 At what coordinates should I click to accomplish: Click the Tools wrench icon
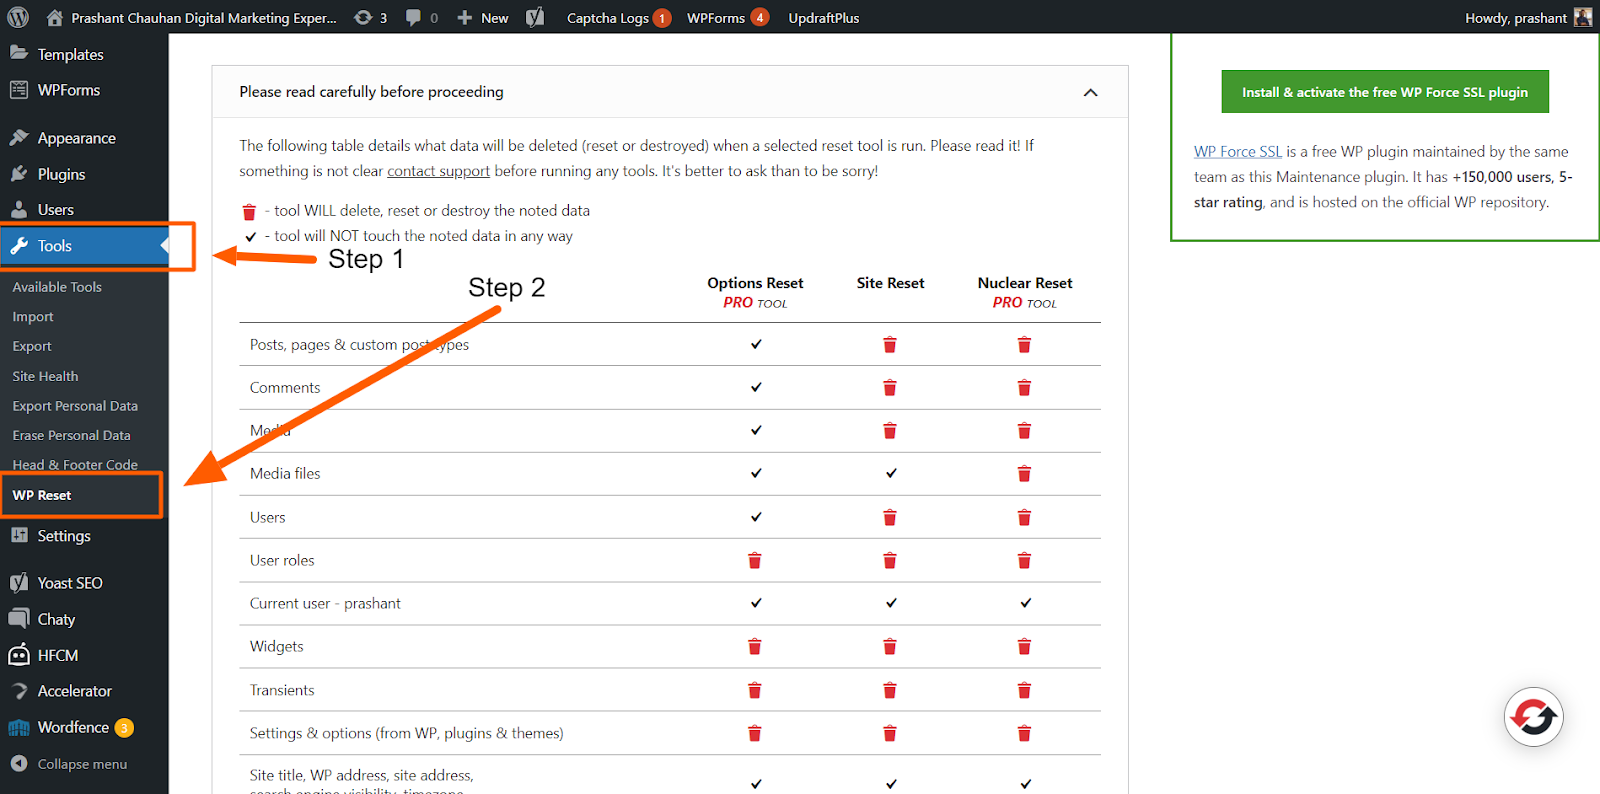click(18, 246)
